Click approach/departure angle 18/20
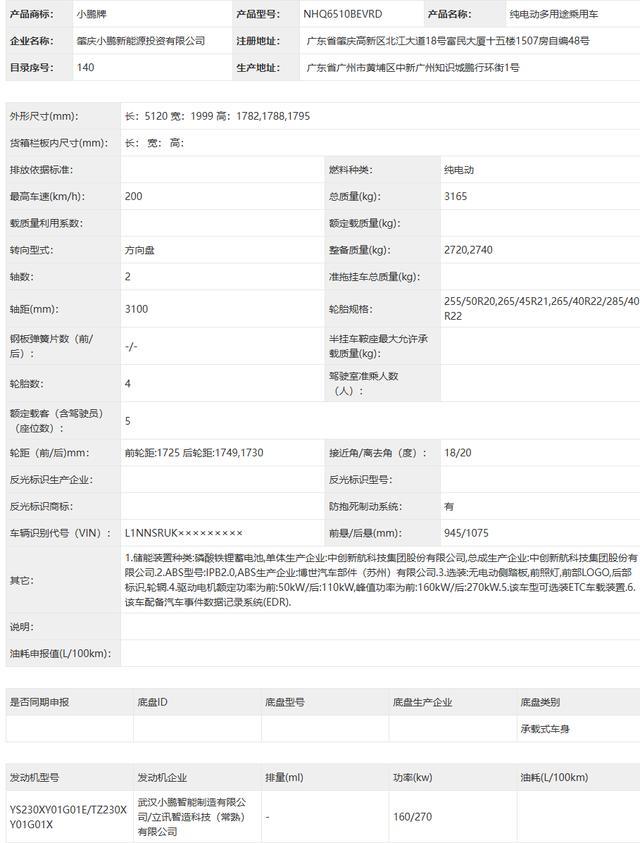Screen dimensions: 640x843 pyautogui.click(x=458, y=453)
